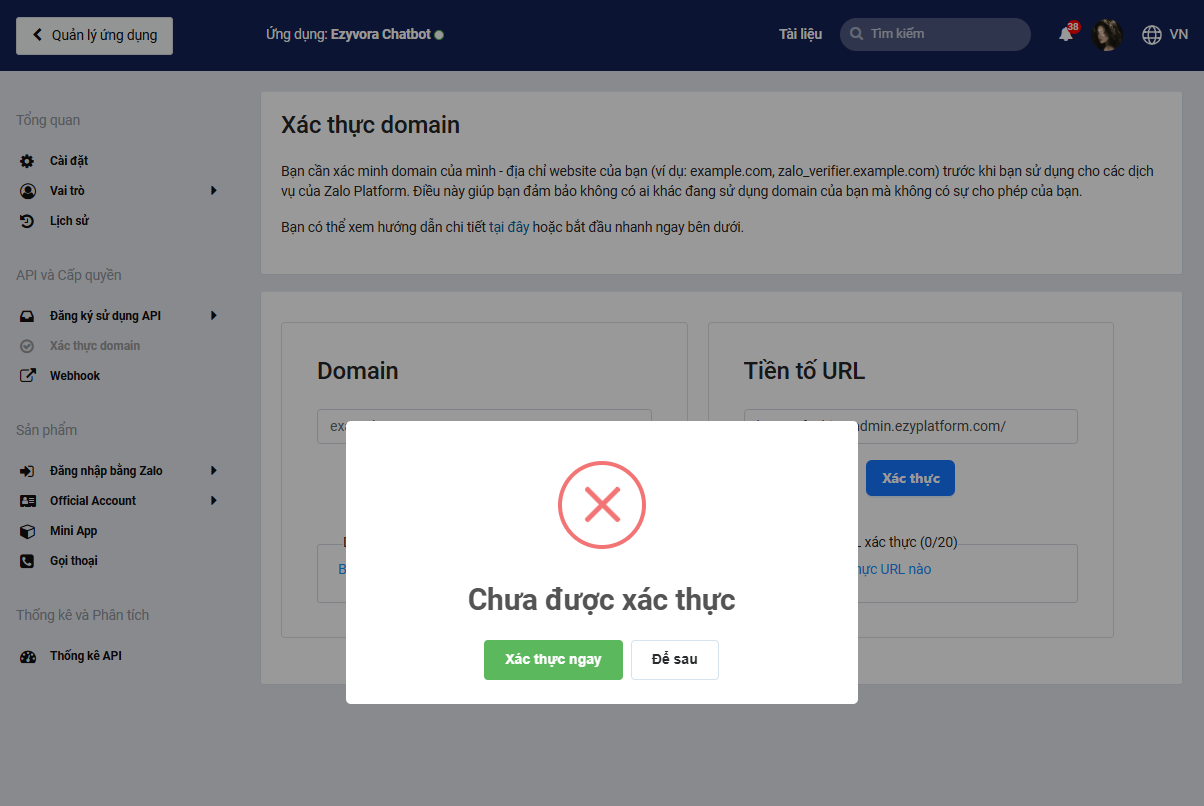This screenshot has height=806, width=1204.
Task: Click the Sản phẩm section label
Action: click(47, 431)
